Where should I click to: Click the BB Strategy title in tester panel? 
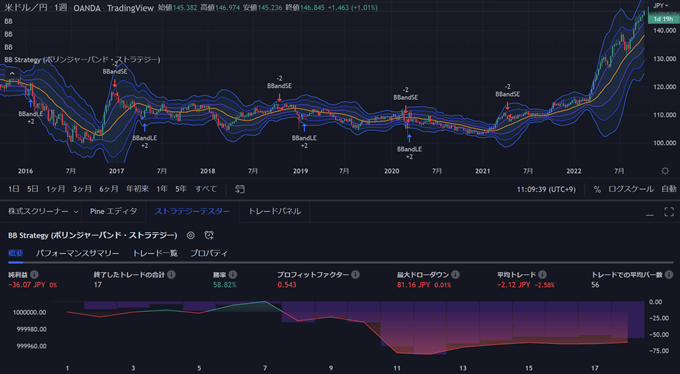point(92,235)
